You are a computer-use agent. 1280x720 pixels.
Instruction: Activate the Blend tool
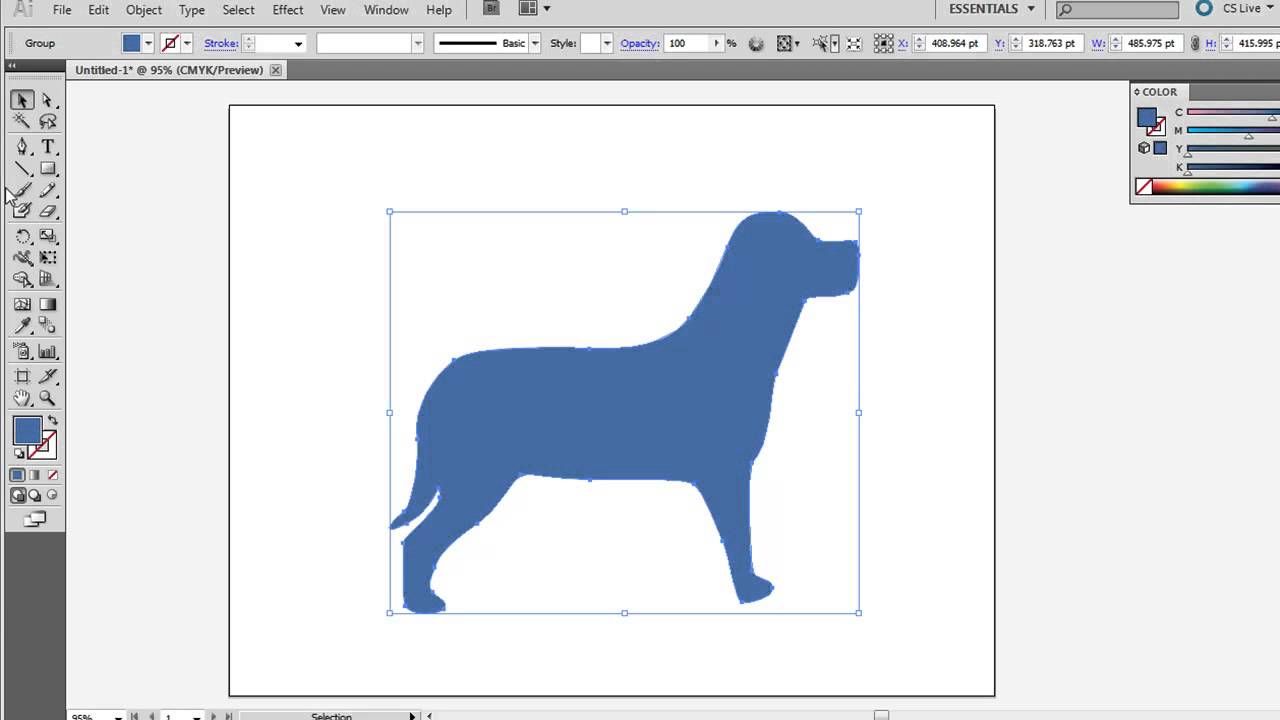(x=48, y=325)
